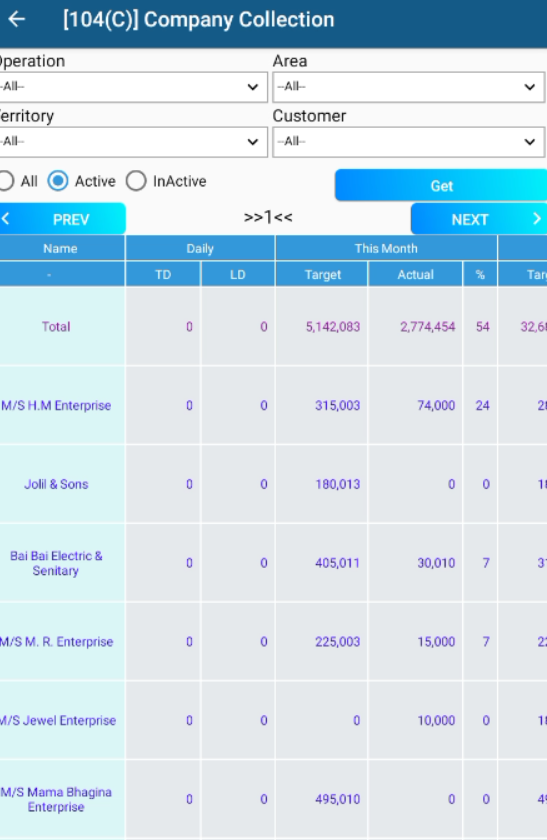
Task: Select the M/S M. R. Enterprise row
Action: tap(56, 642)
